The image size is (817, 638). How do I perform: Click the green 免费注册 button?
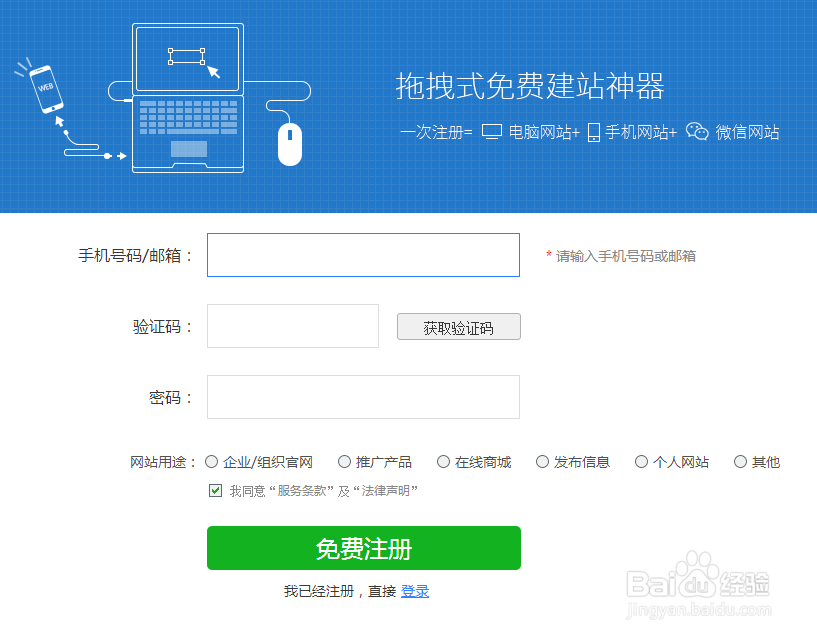364,548
